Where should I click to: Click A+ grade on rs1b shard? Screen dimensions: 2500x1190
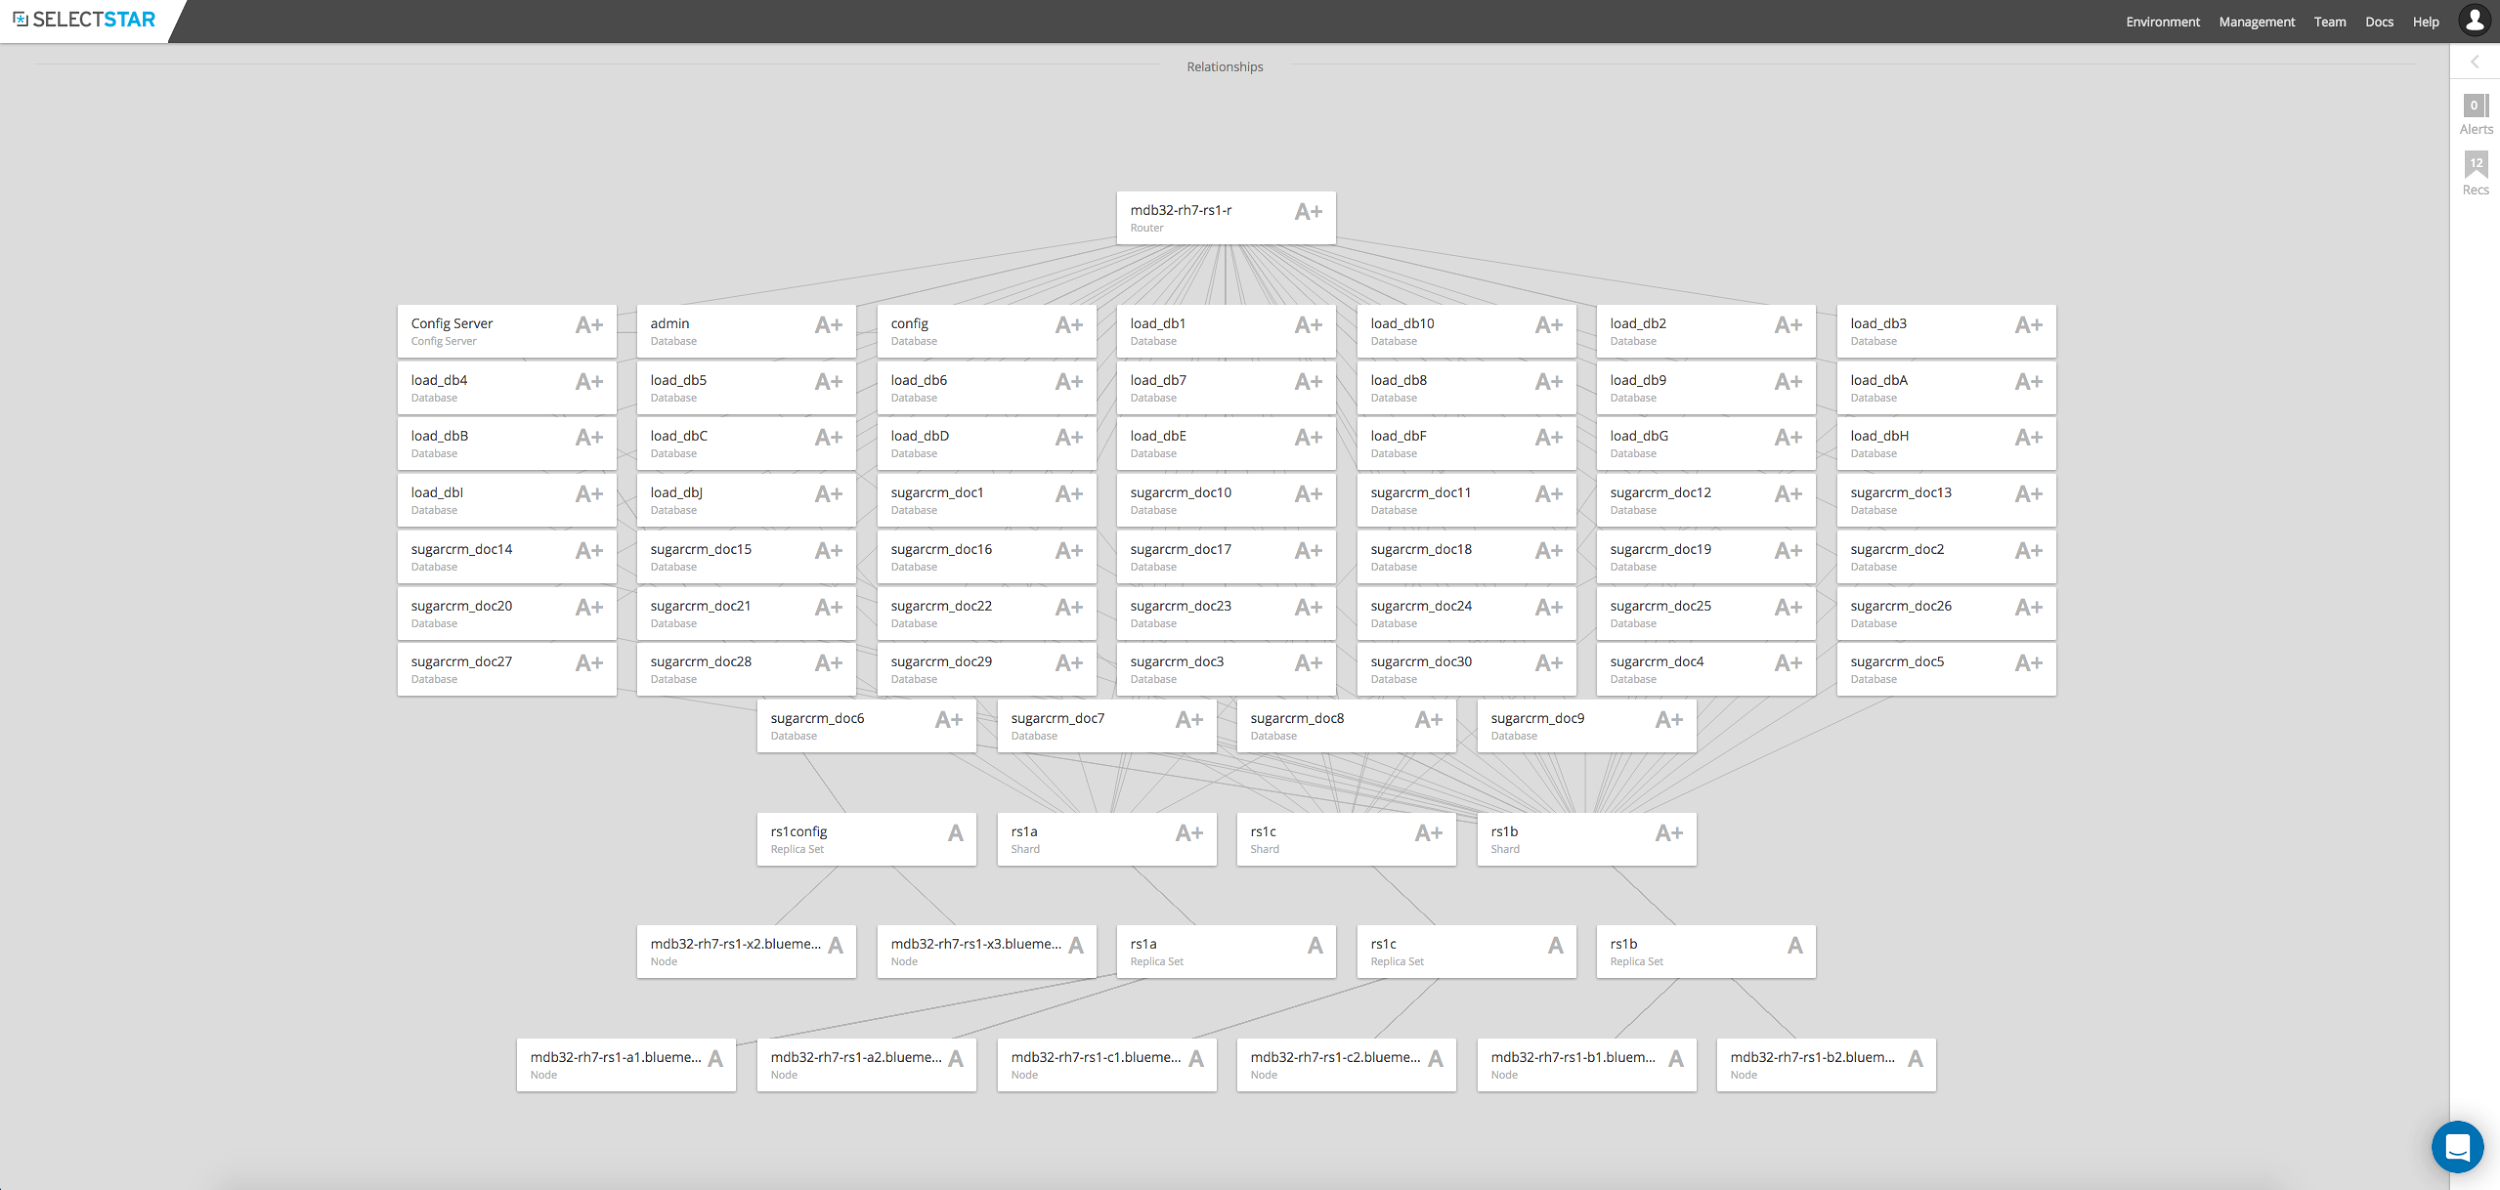(1668, 833)
